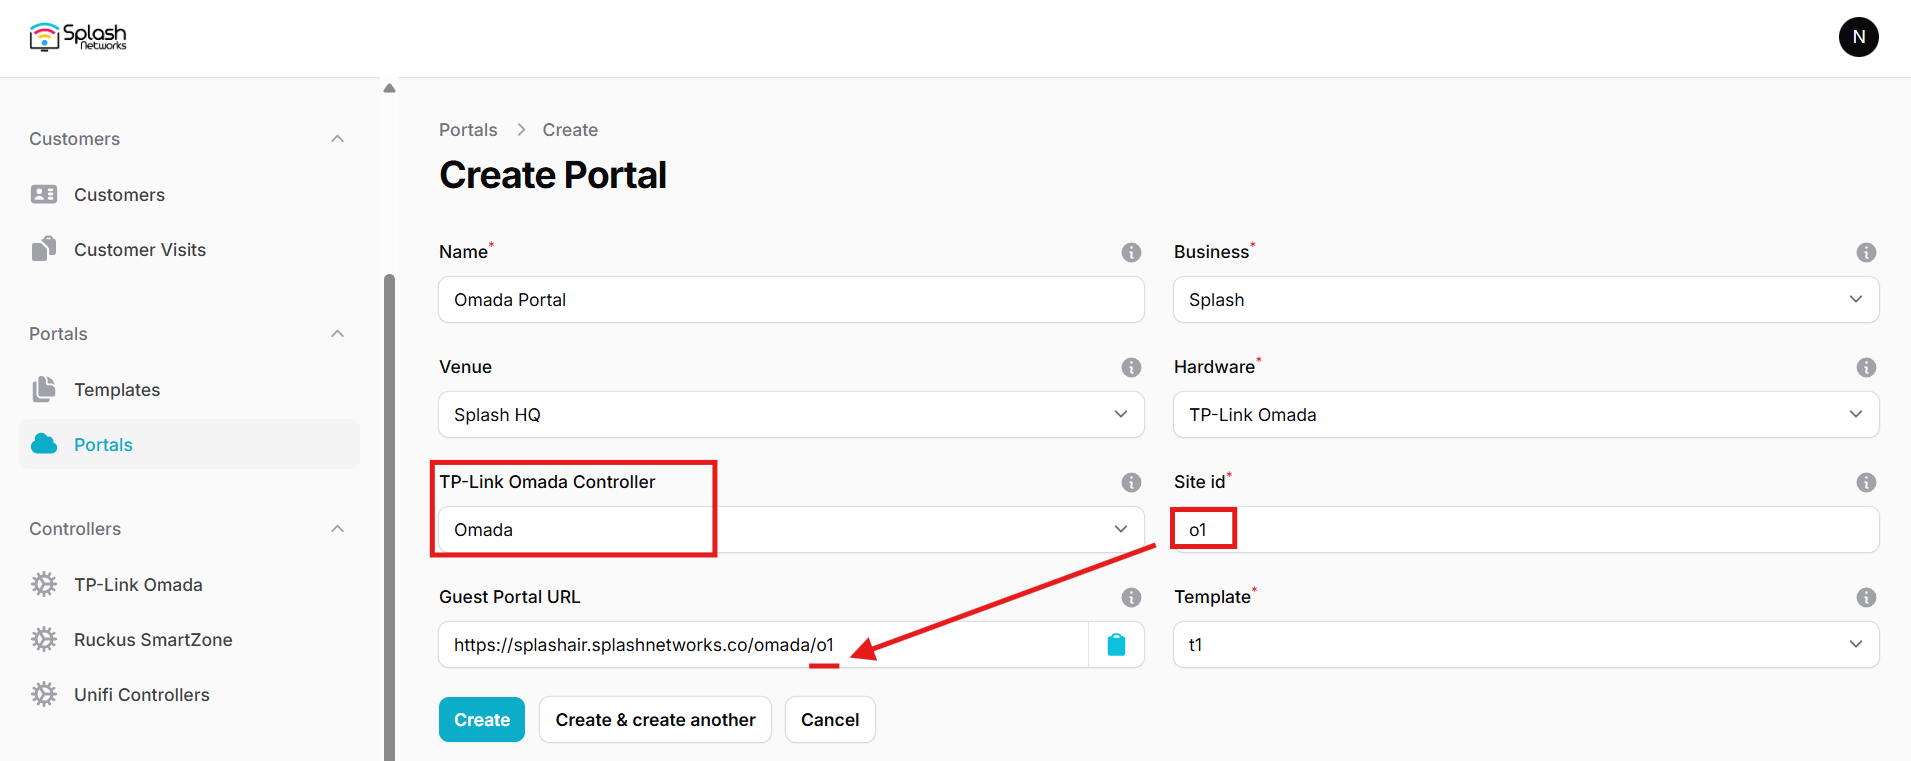
Task: Click the Create breadcrumb item
Action: point(570,130)
